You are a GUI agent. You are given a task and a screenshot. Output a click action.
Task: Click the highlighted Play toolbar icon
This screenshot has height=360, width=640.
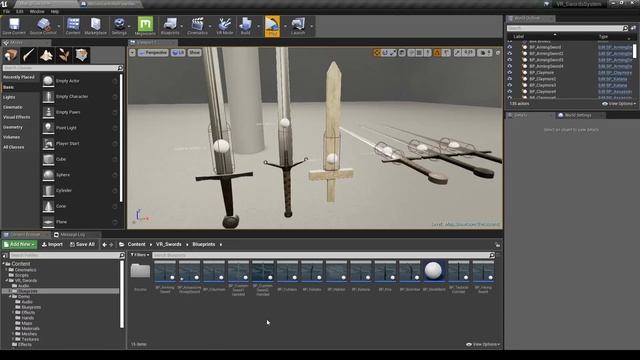(272, 26)
